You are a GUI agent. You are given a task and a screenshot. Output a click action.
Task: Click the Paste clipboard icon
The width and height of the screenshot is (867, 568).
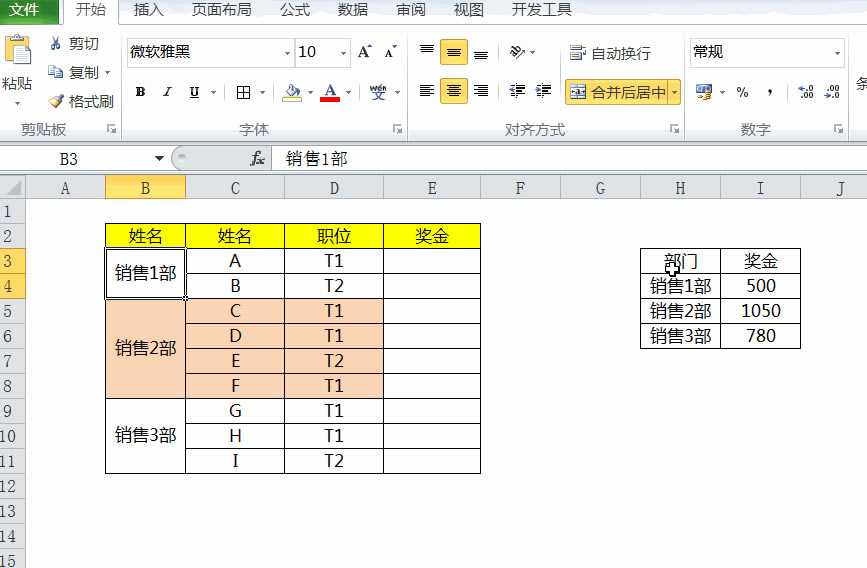point(18,50)
